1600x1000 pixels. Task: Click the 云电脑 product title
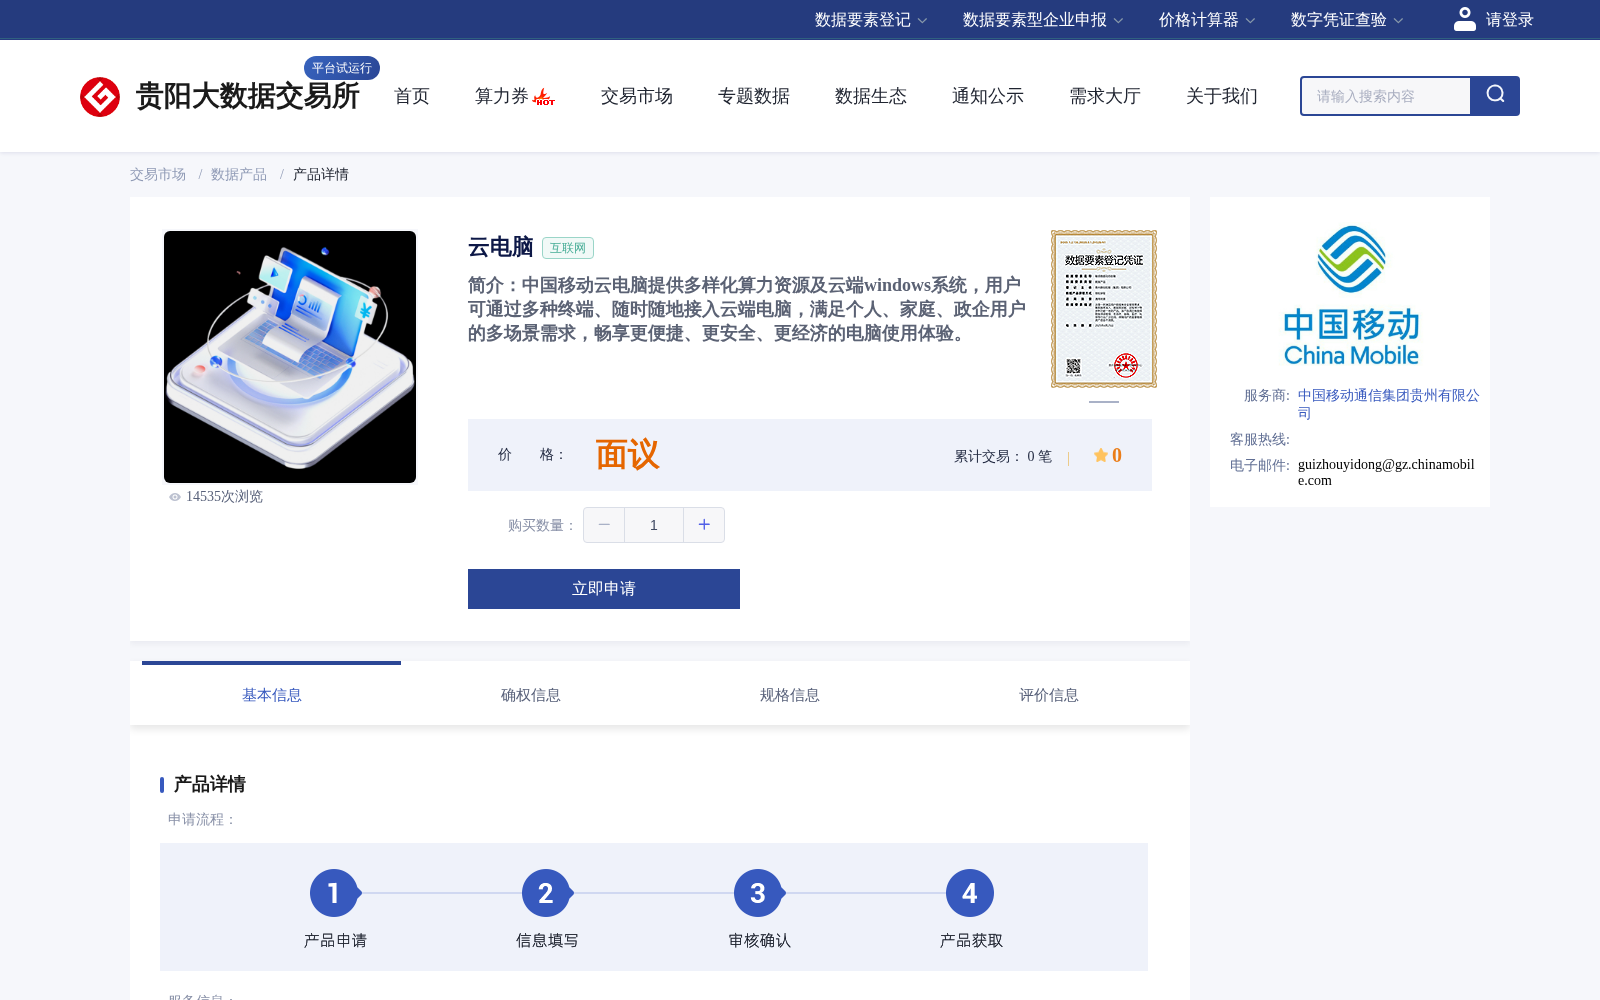501,247
